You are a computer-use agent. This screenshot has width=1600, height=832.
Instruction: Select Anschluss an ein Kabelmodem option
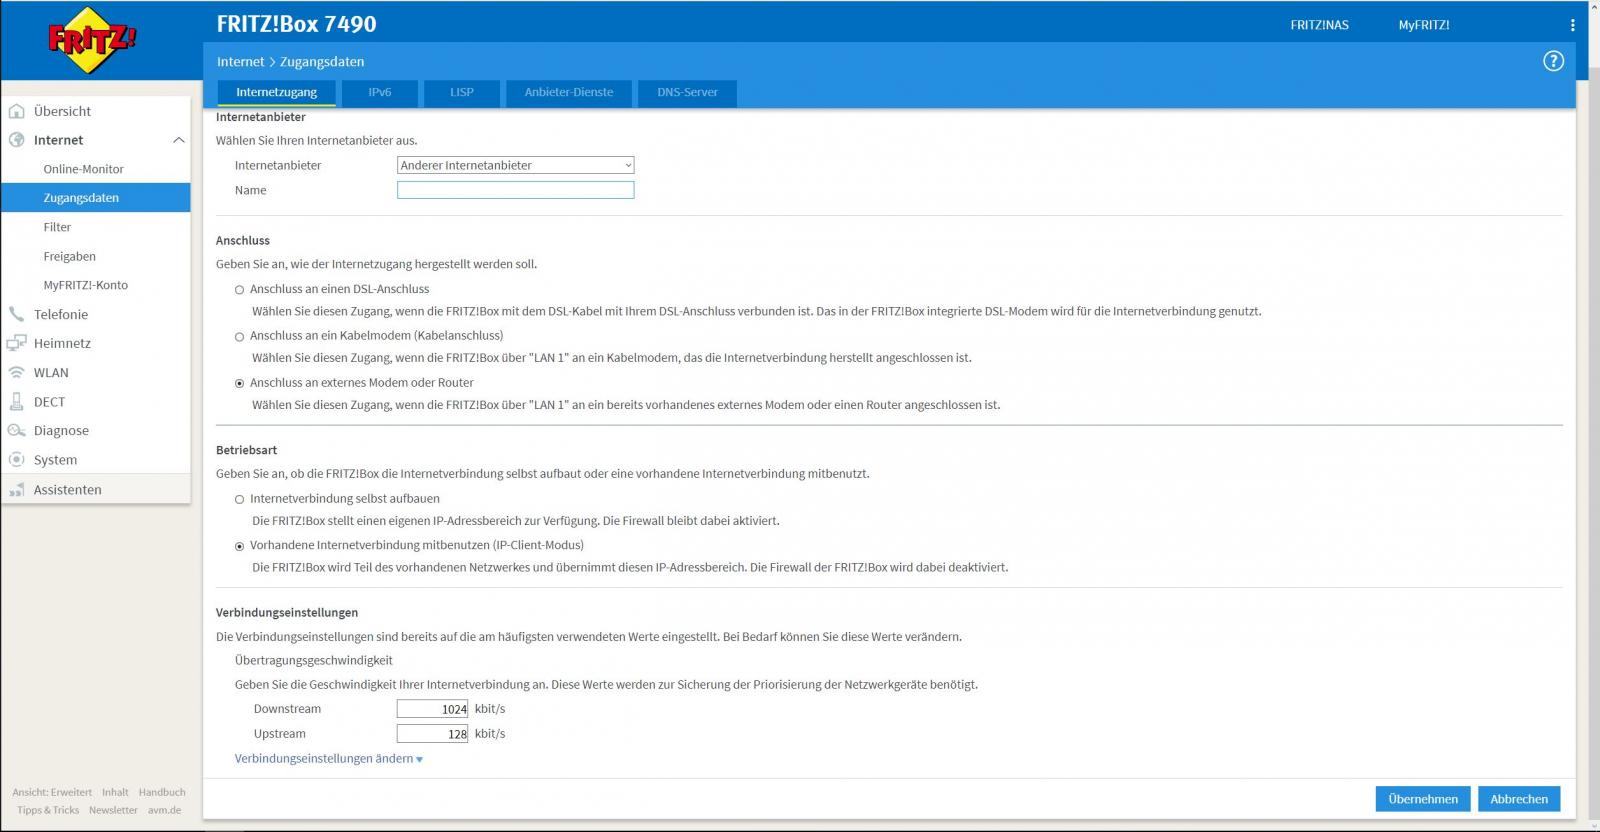(x=239, y=337)
